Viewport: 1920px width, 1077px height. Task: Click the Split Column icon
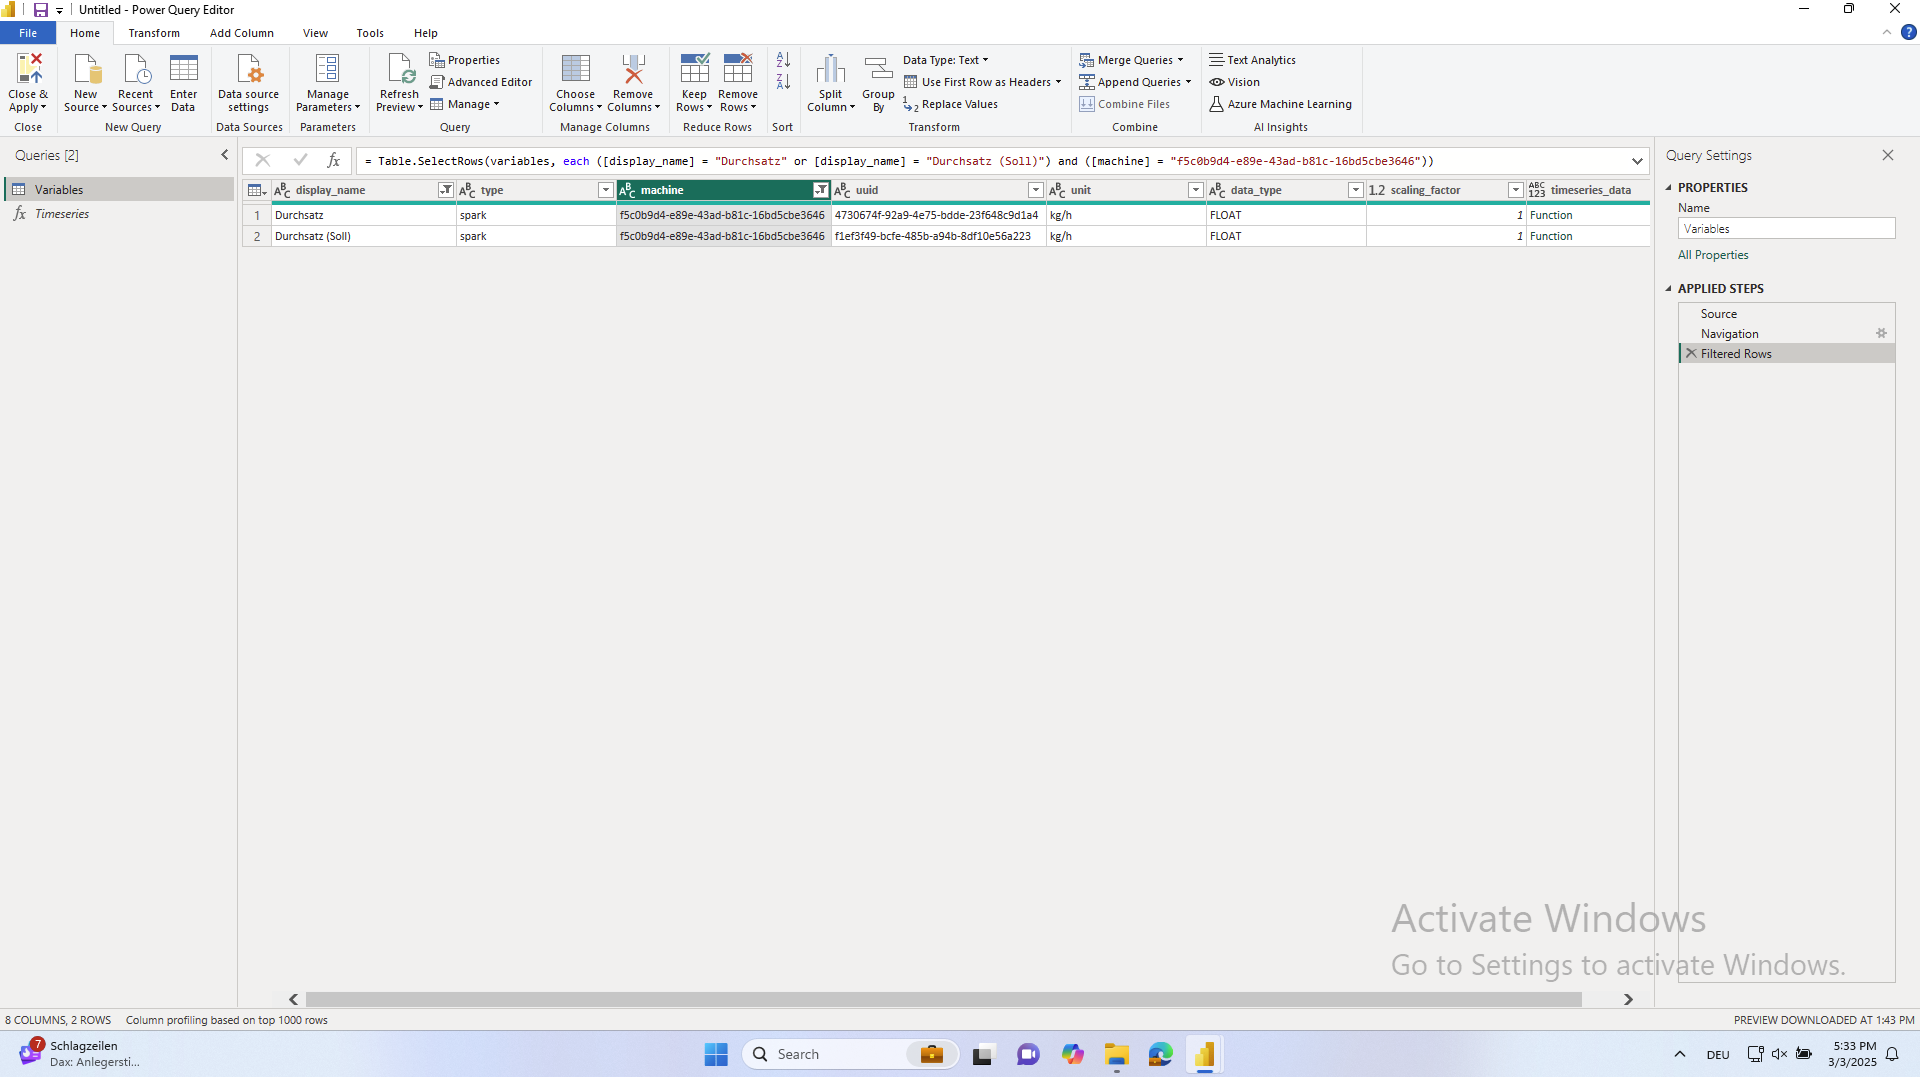(x=830, y=70)
